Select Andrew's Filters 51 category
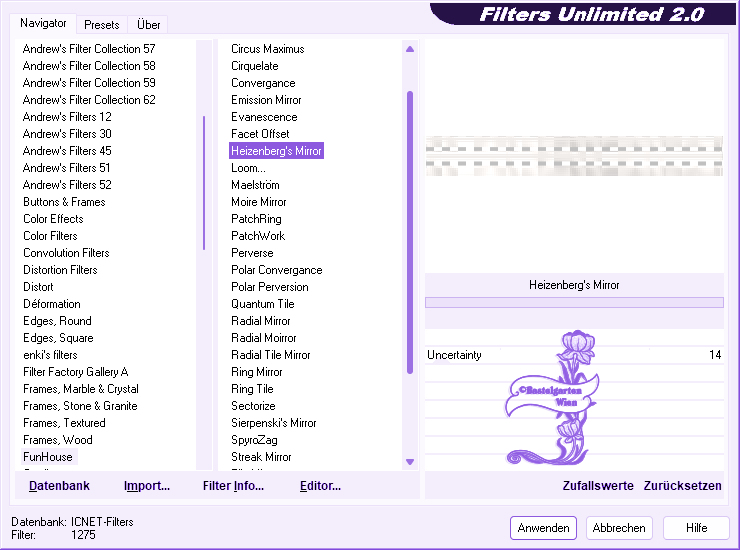Viewport: 740px width, 550px height. point(67,168)
